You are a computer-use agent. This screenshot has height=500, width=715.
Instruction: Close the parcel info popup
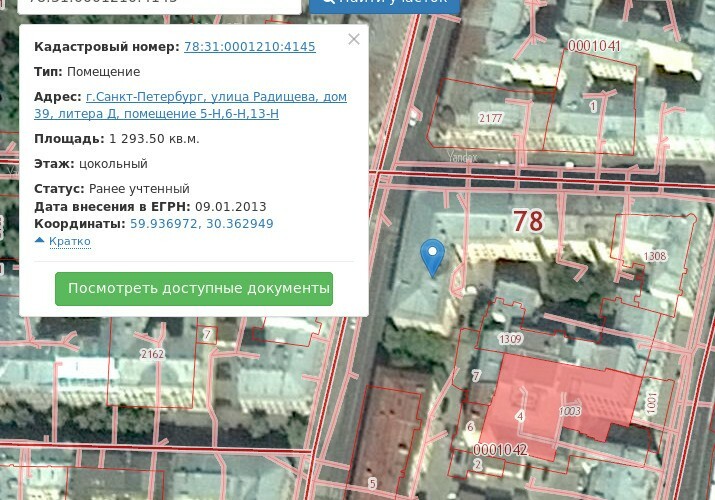353,40
